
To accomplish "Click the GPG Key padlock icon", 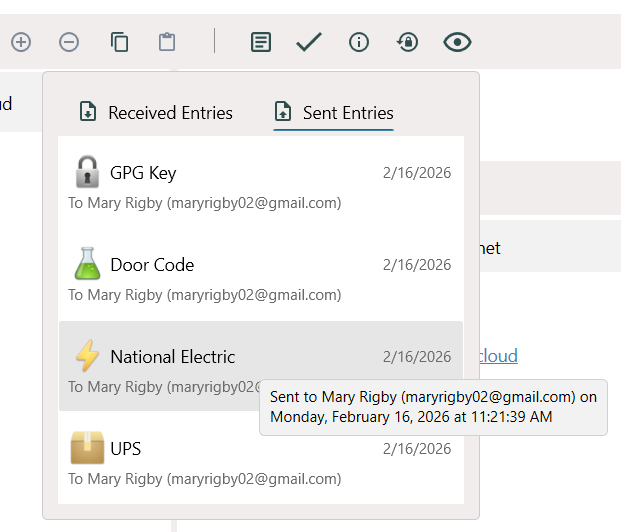I will [x=87, y=172].
